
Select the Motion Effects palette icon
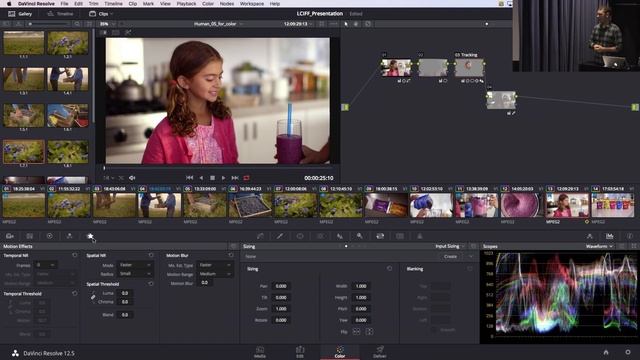click(x=90, y=236)
